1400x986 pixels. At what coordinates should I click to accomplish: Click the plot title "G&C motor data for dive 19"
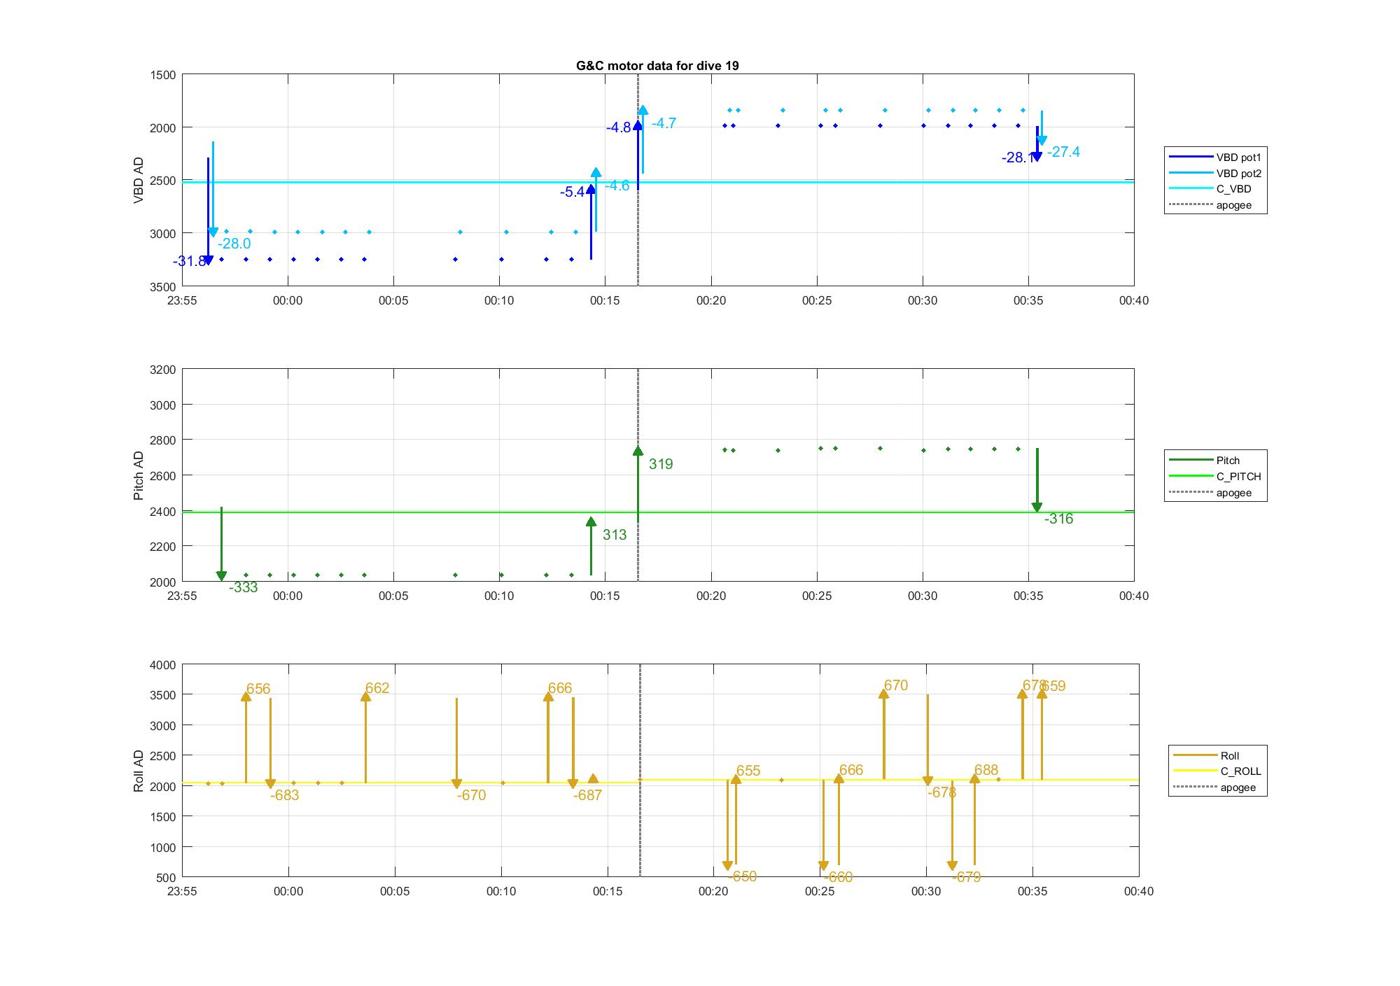[657, 65]
